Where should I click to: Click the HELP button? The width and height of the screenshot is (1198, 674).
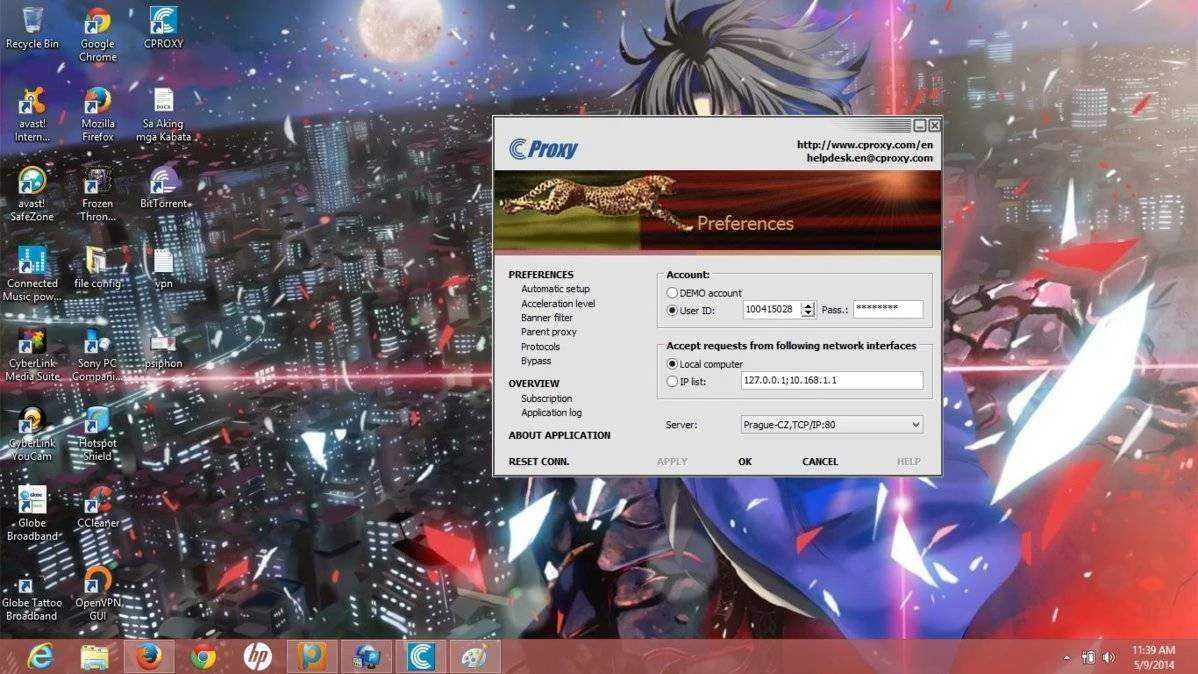[908, 462]
